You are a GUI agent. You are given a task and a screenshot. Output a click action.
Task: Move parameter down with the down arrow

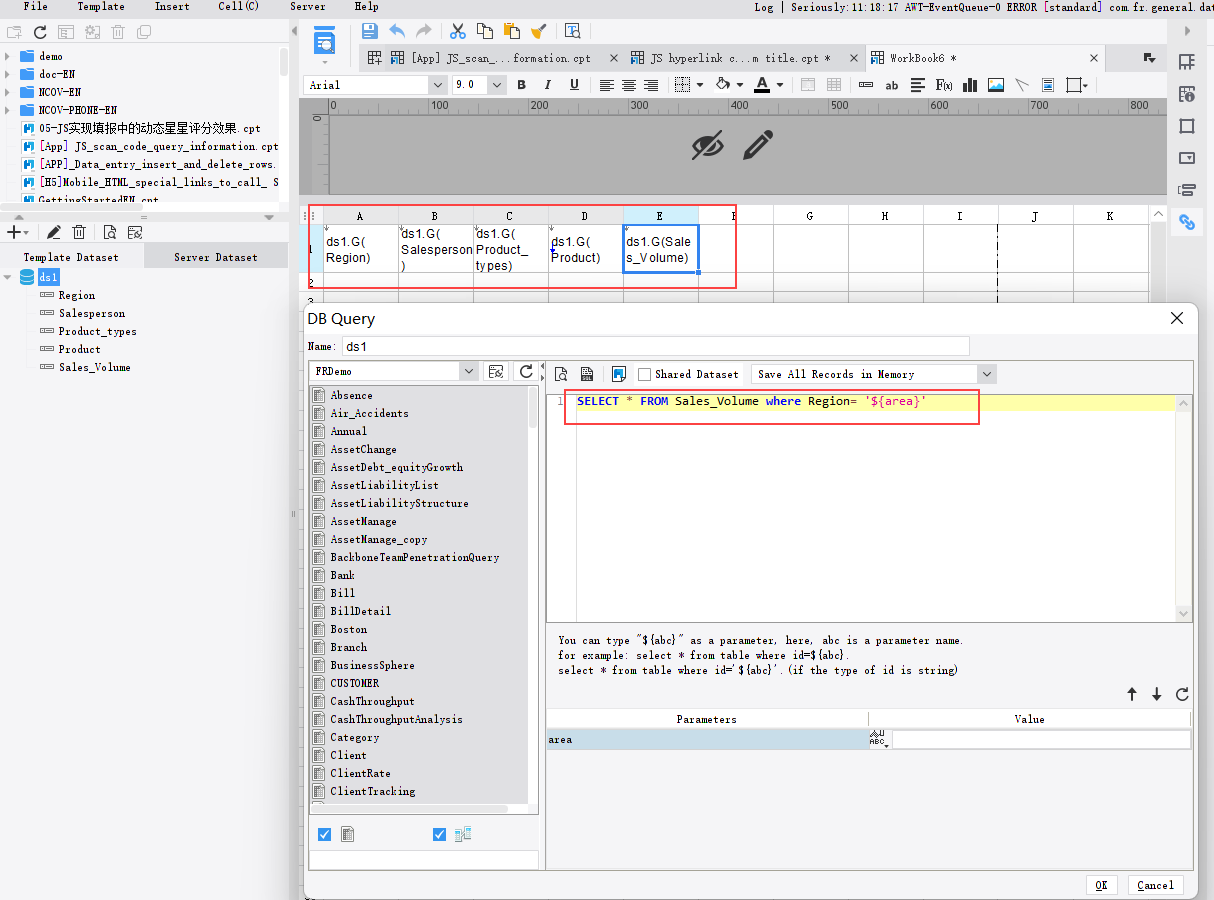click(1157, 694)
